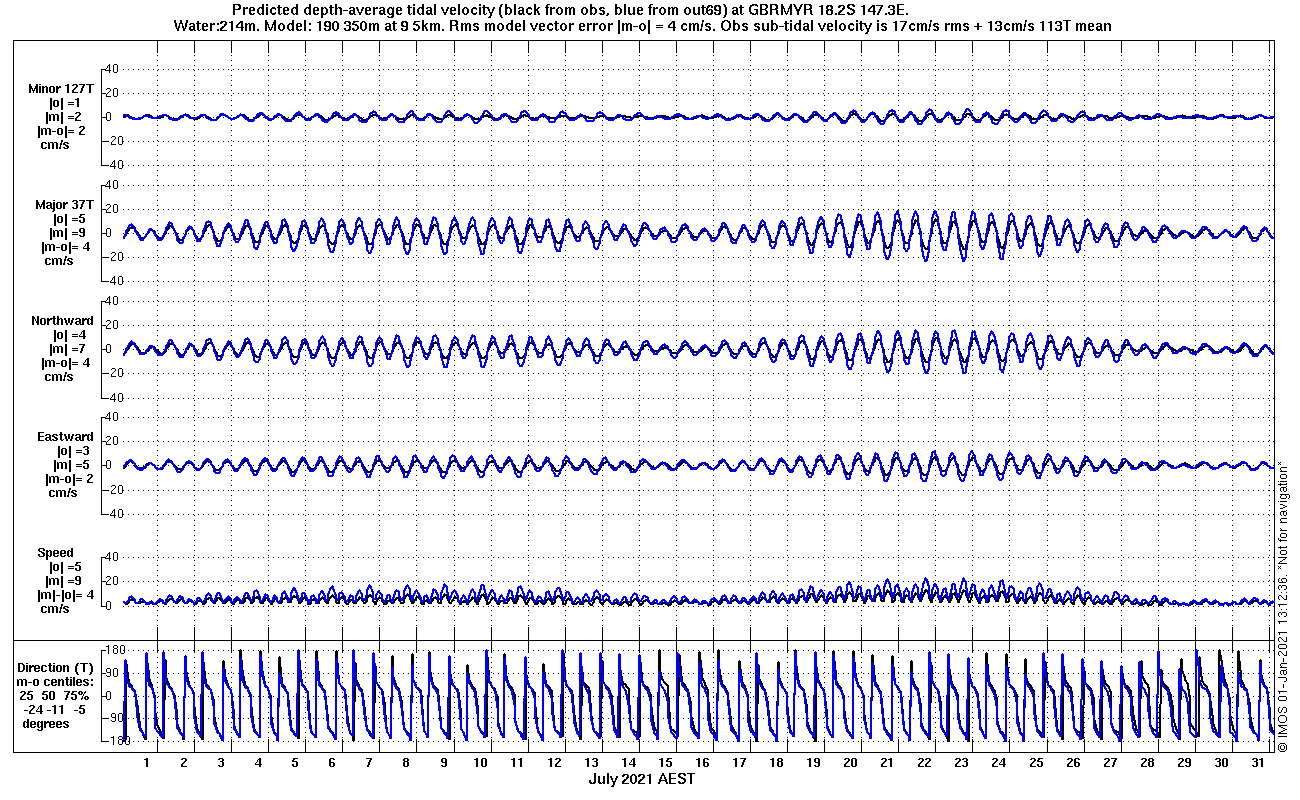Click day '11' on the x-axis
Viewport: 1300px width, 800px height.
pos(517,763)
